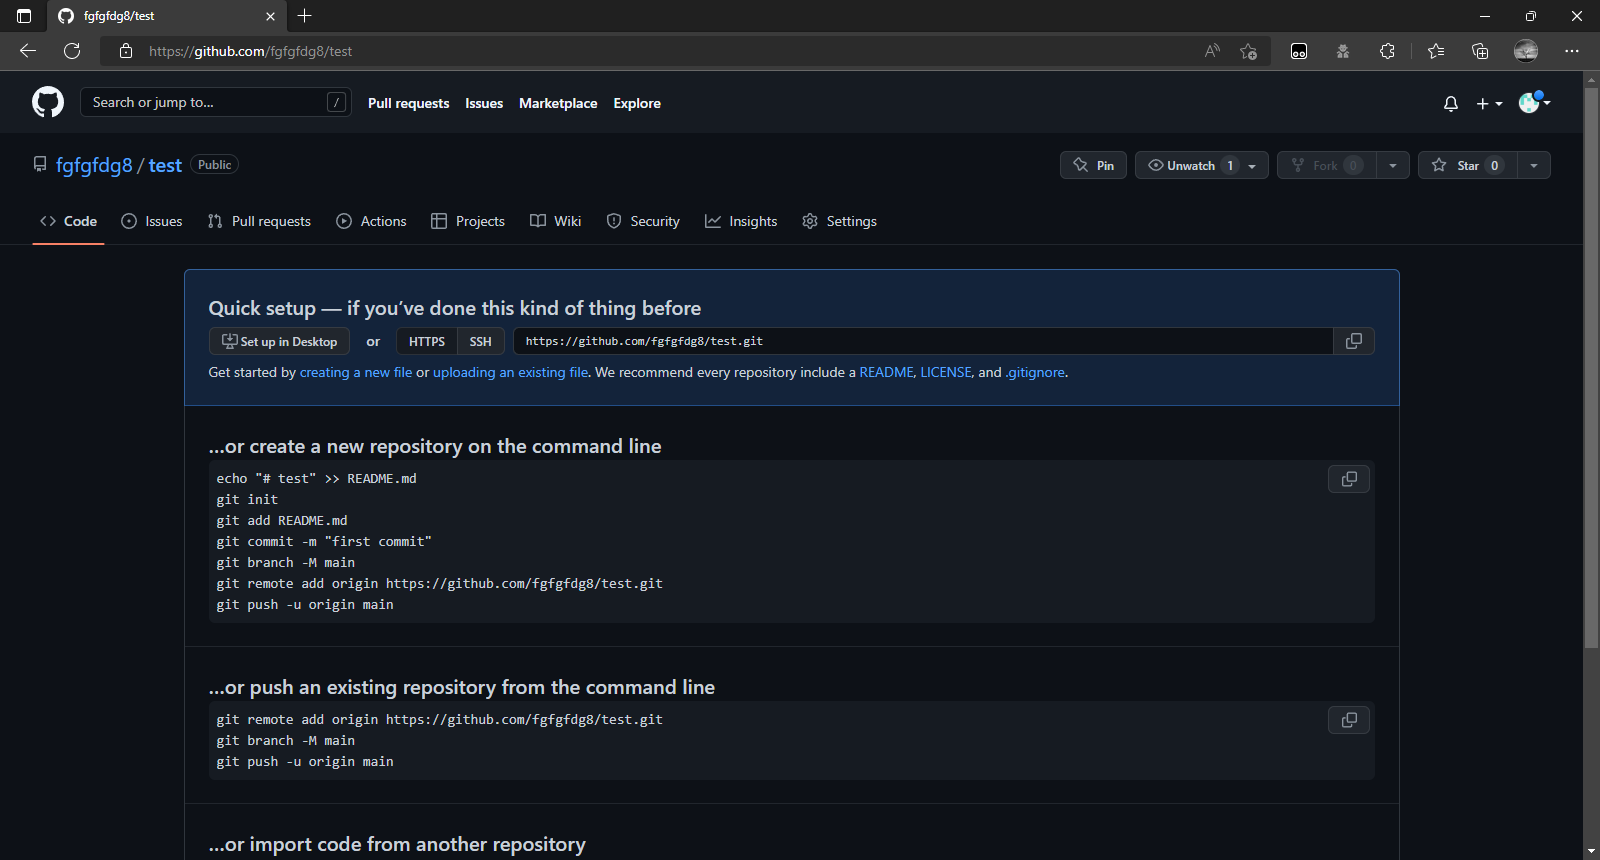This screenshot has width=1600, height=860.
Task: Copy the repository HTTPS URL
Action: click(x=1354, y=341)
